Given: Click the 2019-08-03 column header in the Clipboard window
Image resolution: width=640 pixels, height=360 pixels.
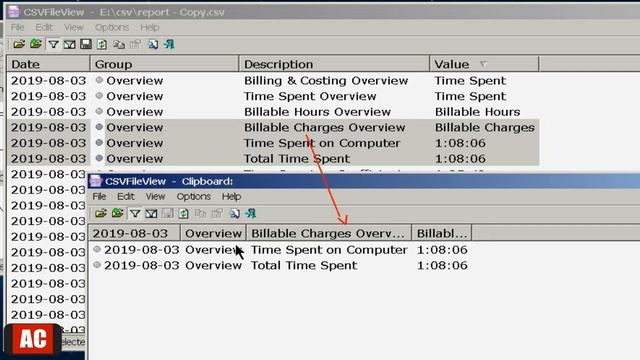Looking at the screenshot, I should [x=134, y=233].
